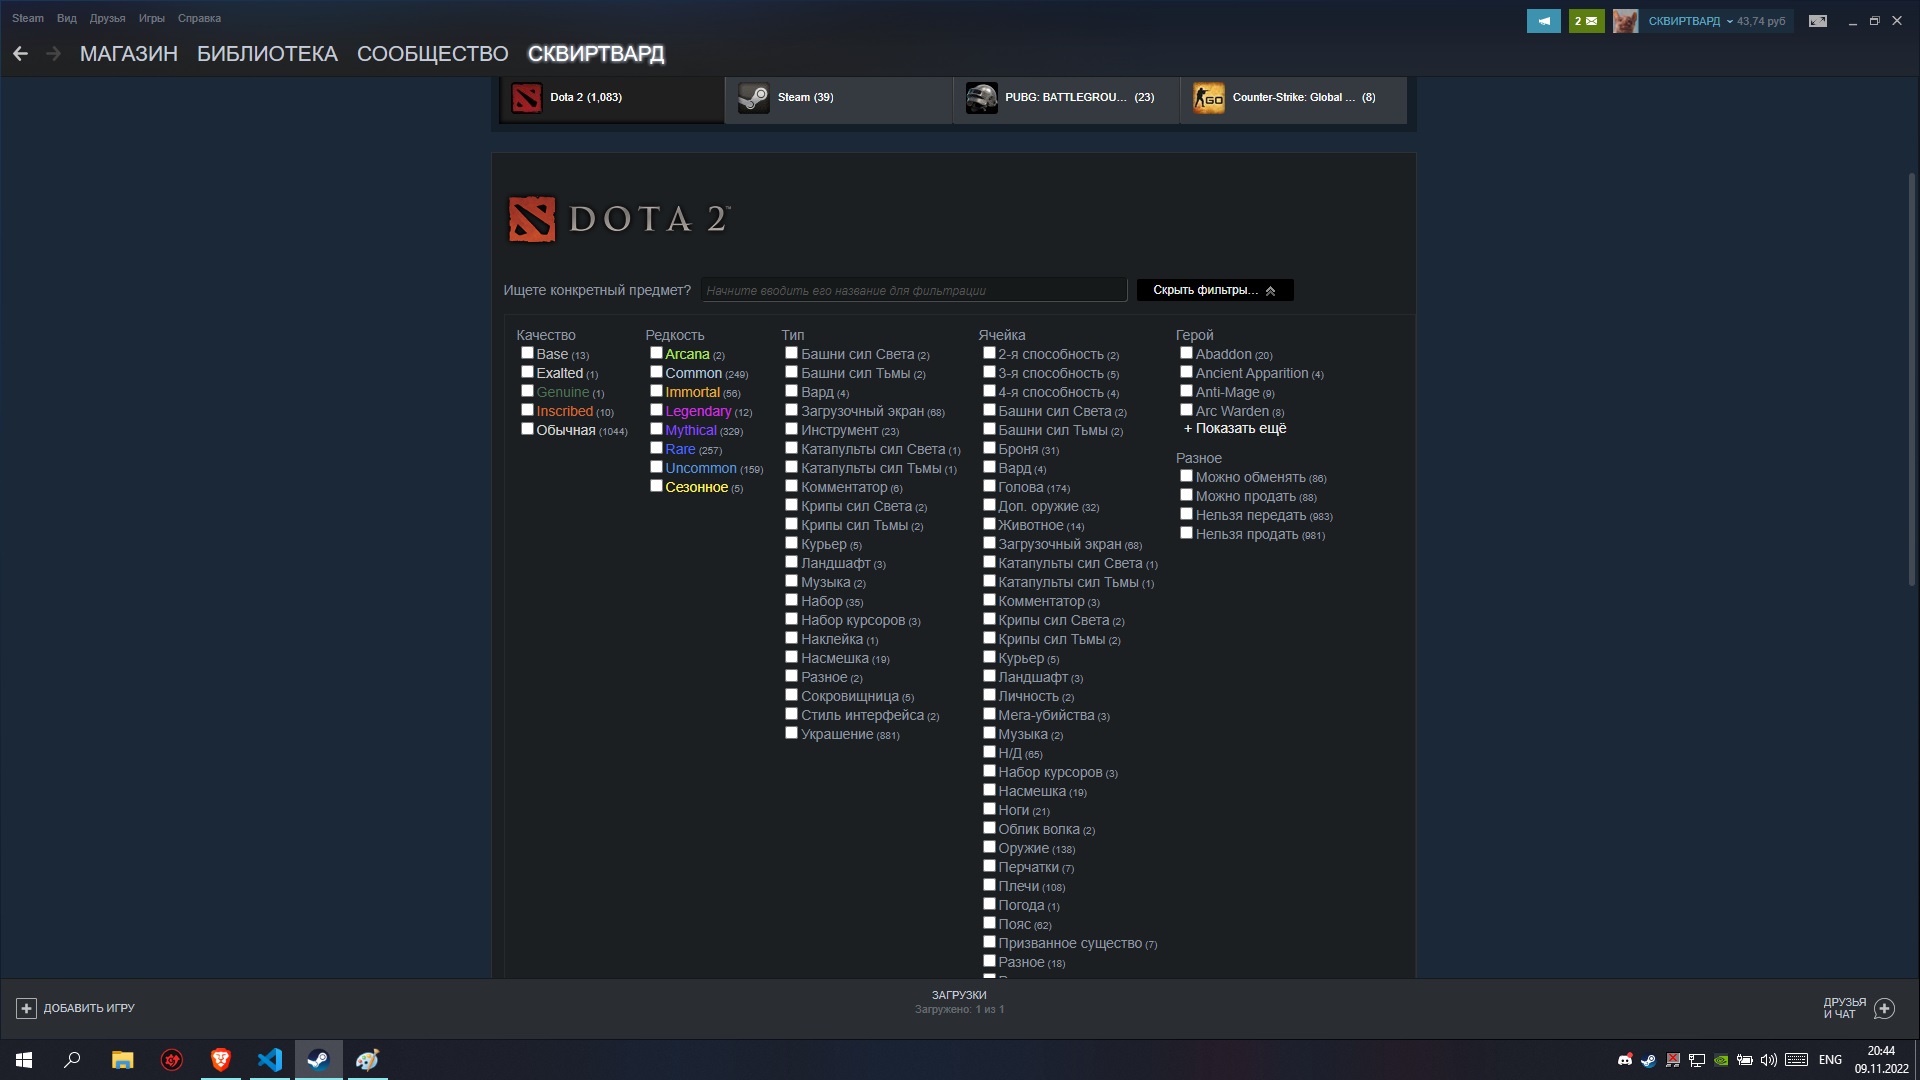Screen dimensions: 1920x1080
Task: Select the Mythical rarity filter
Action: click(x=656, y=429)
